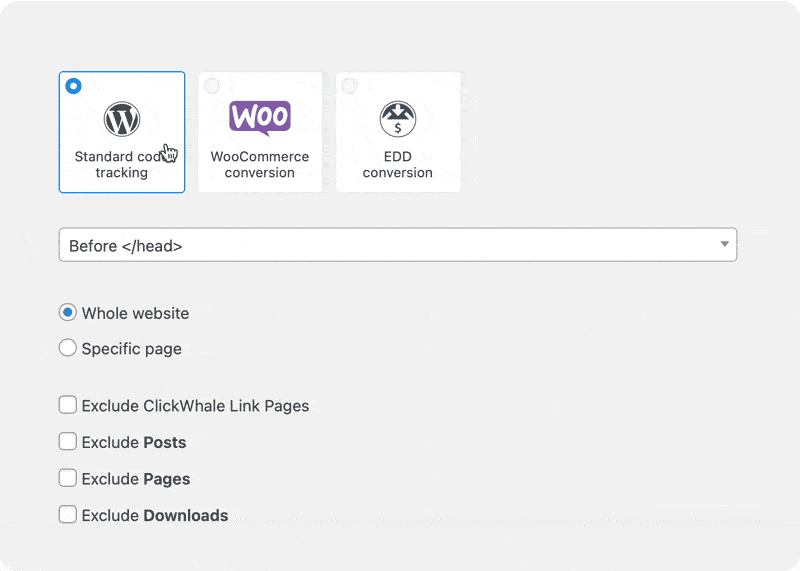Click the "Exclude Downloads" label text
This screenshot has height=571, width=800.
tap(155, 515)
